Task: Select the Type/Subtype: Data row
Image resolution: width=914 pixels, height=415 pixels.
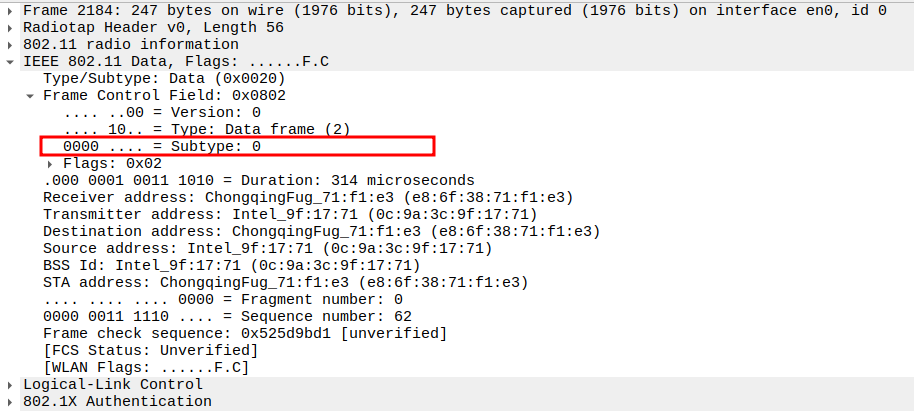Action: coord(165,79)
